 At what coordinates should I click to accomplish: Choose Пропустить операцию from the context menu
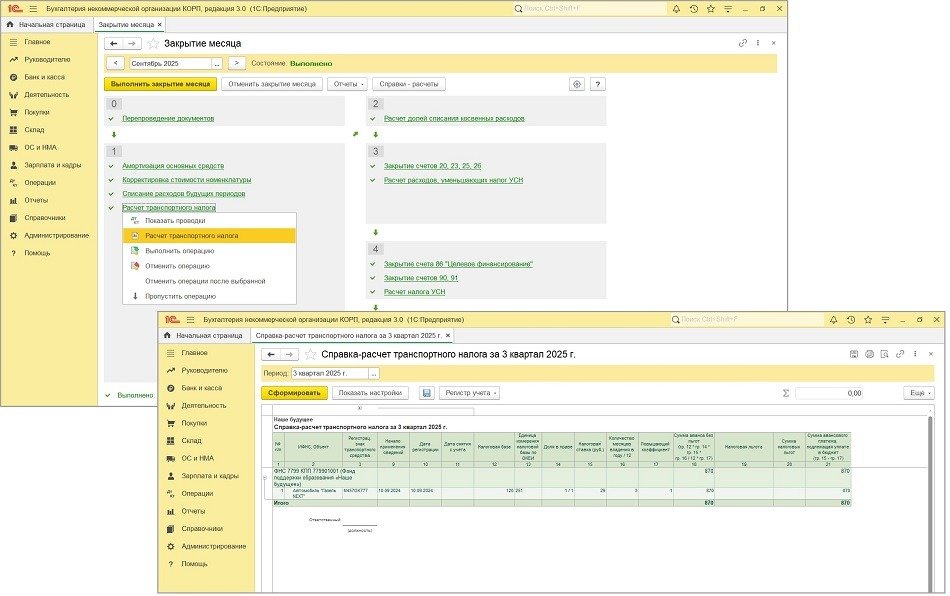click(180, 296)
